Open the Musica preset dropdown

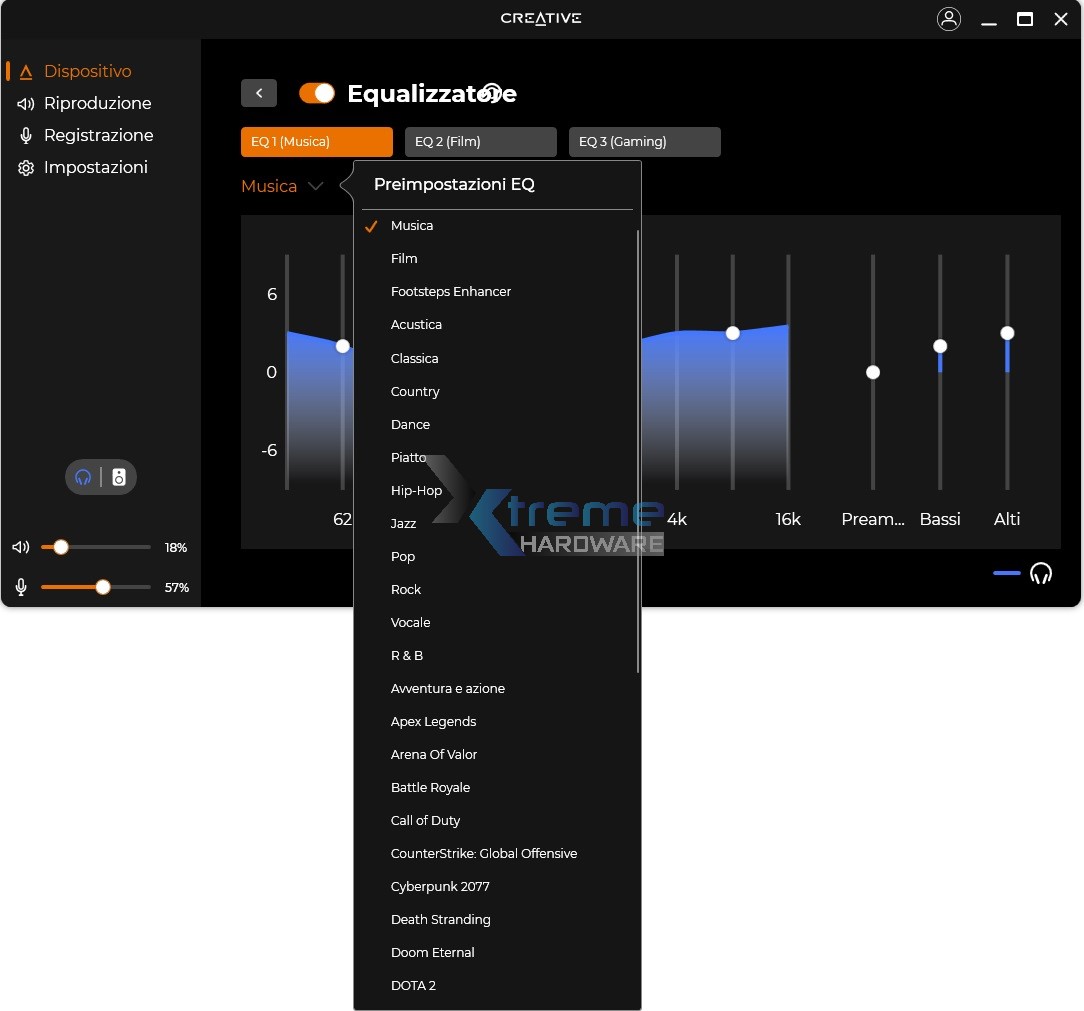(x=283, y=186)
